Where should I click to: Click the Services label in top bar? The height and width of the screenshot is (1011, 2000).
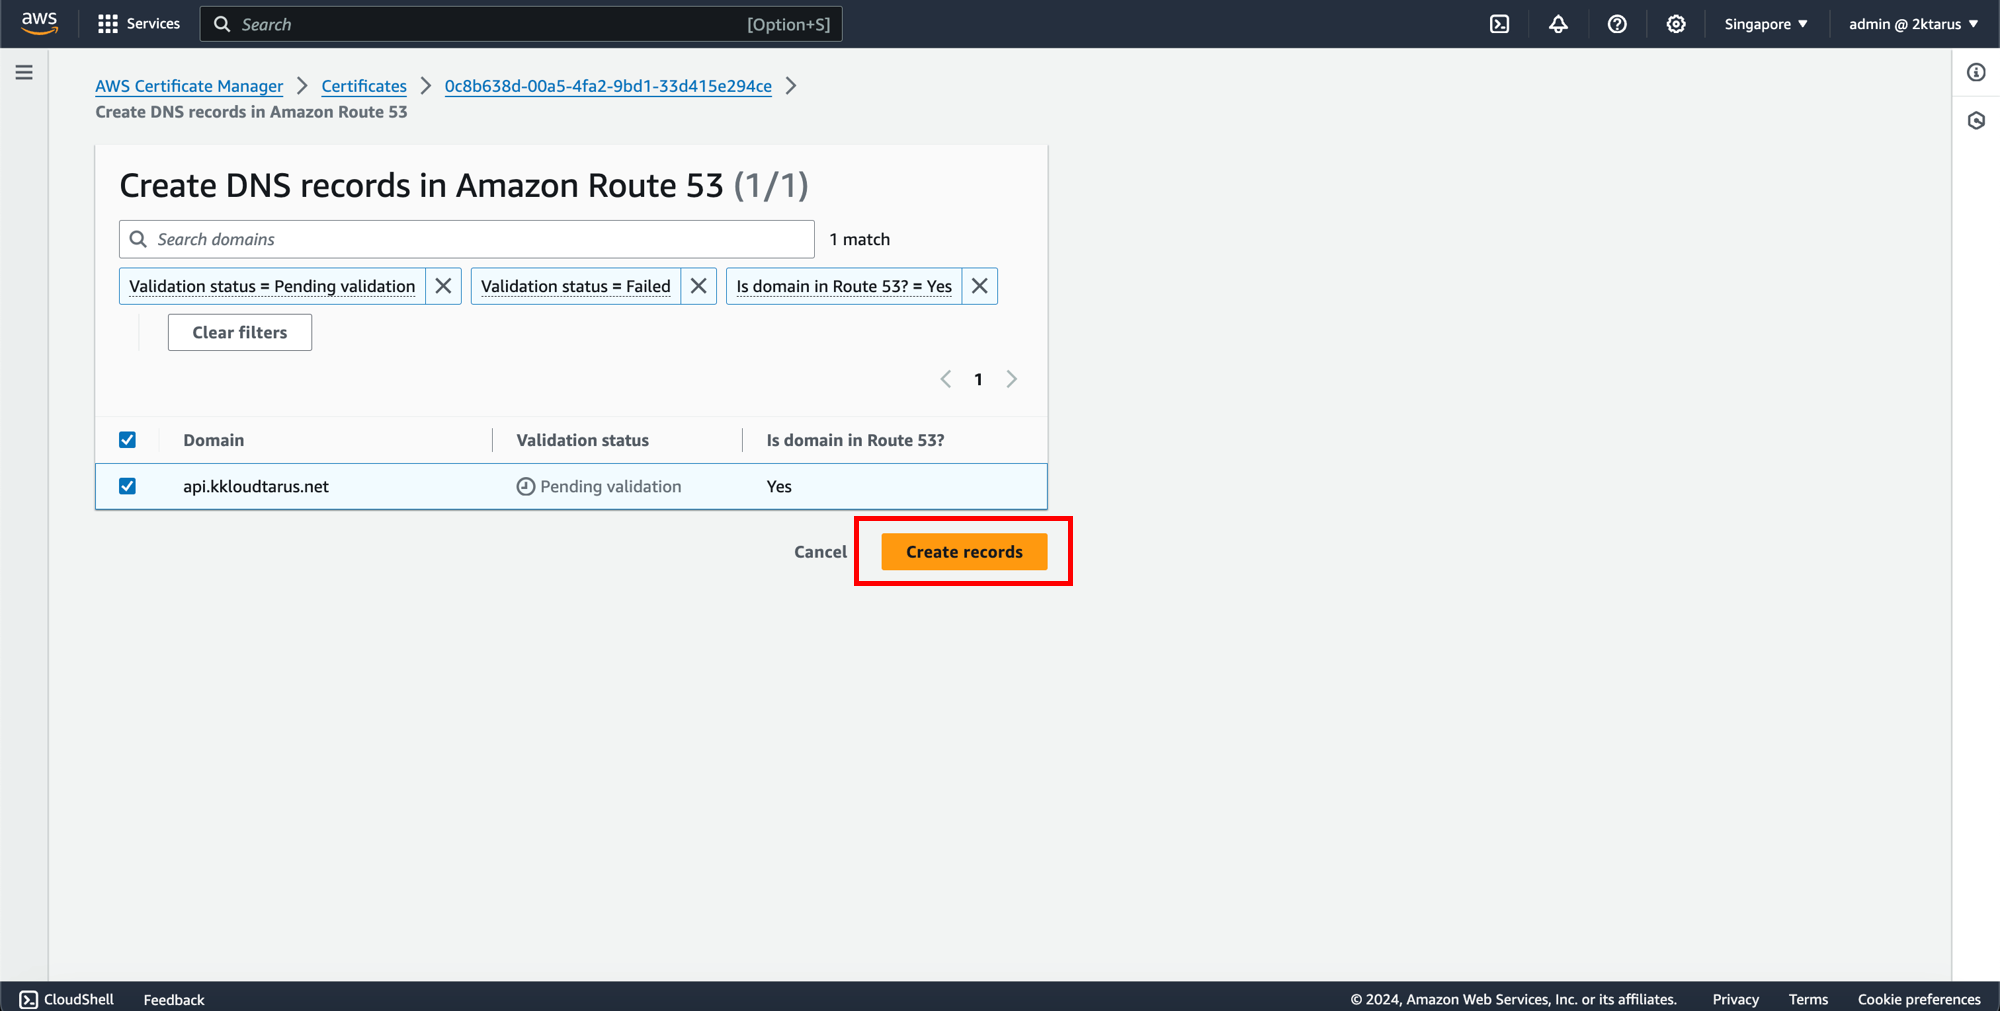point(153,24)
